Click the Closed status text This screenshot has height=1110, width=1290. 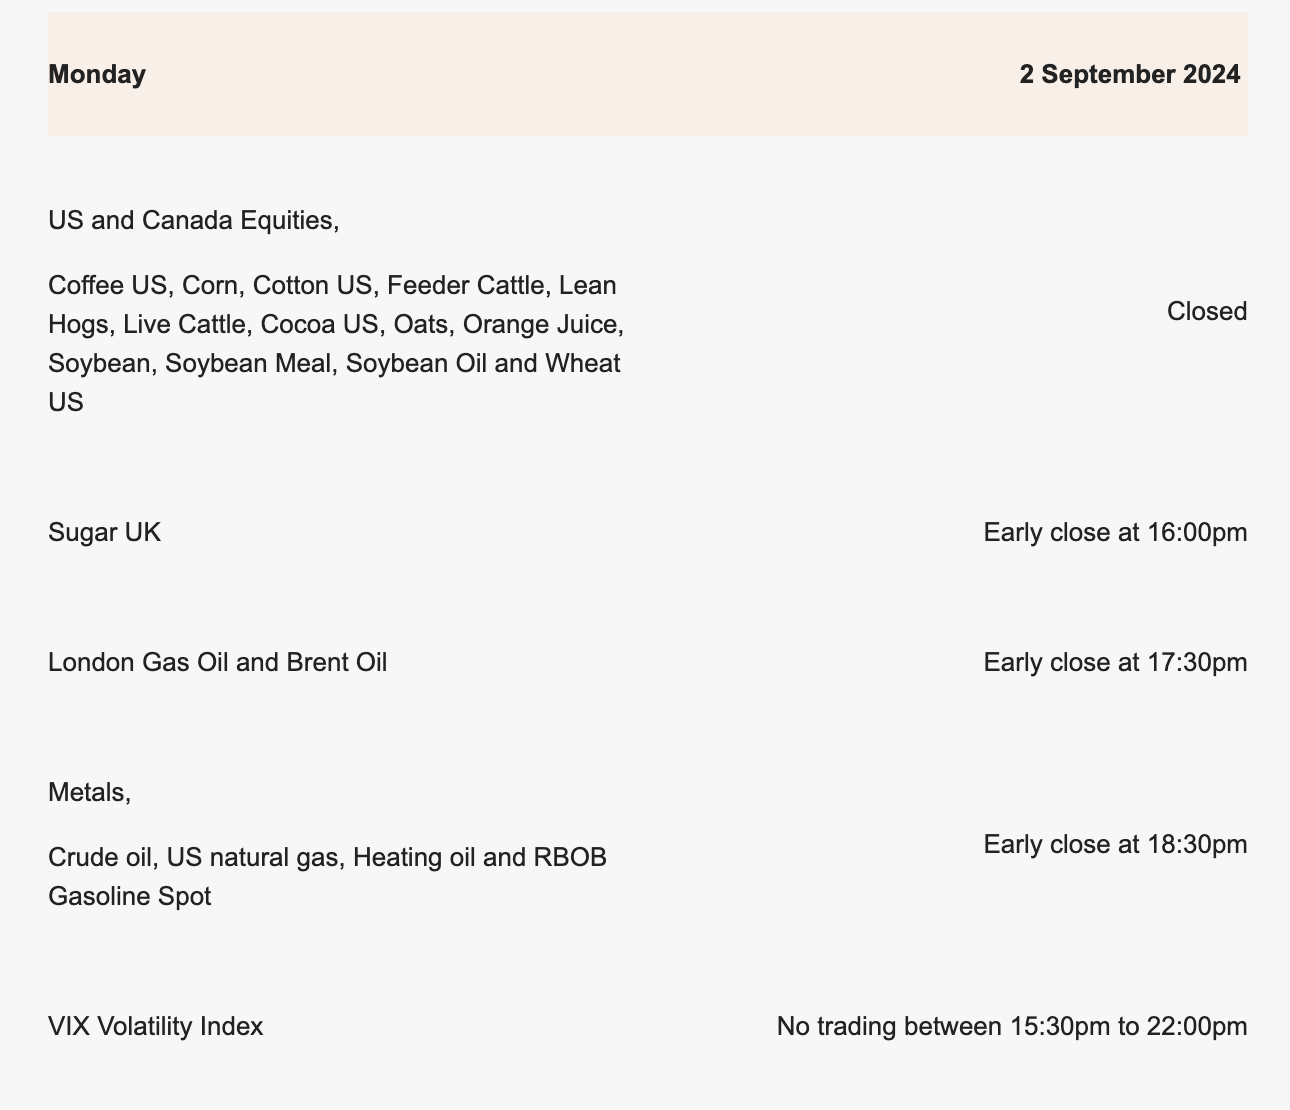pos(1206,311)
